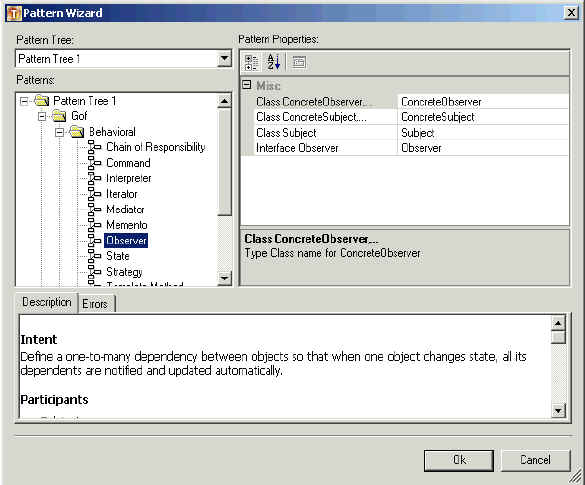Image resolution: width=585 pixels, height=485 pixels.
Task: Confirm with the Ok button
Action: [x=459, y=460]
